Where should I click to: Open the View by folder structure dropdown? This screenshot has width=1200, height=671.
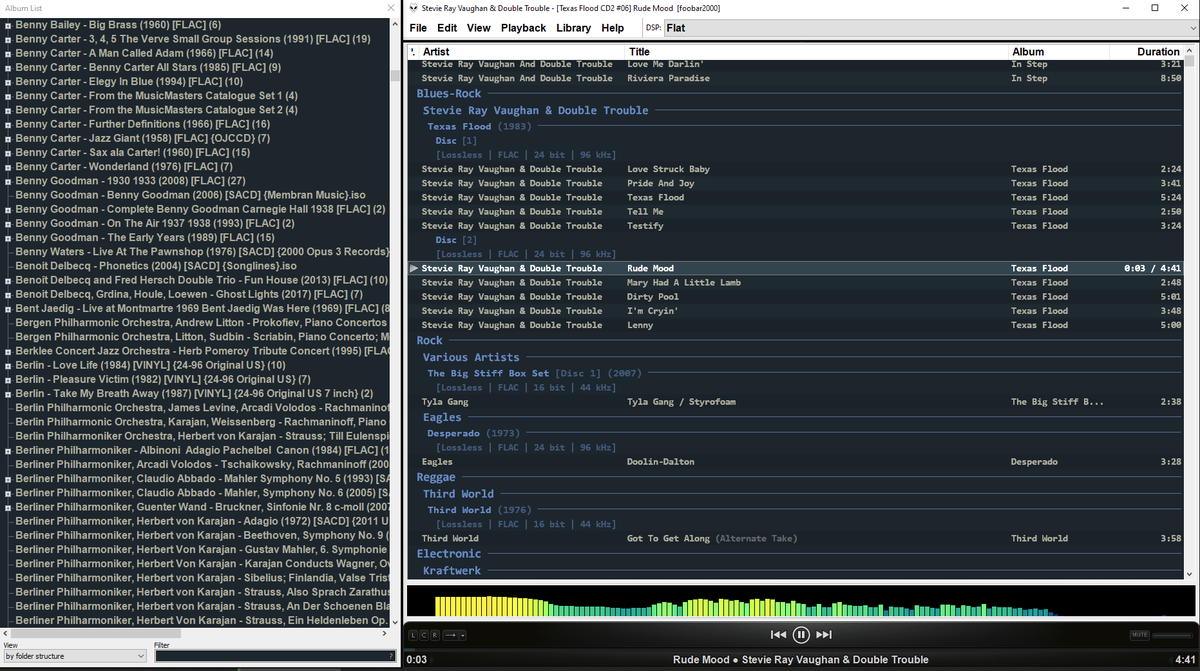pos(76,656)
